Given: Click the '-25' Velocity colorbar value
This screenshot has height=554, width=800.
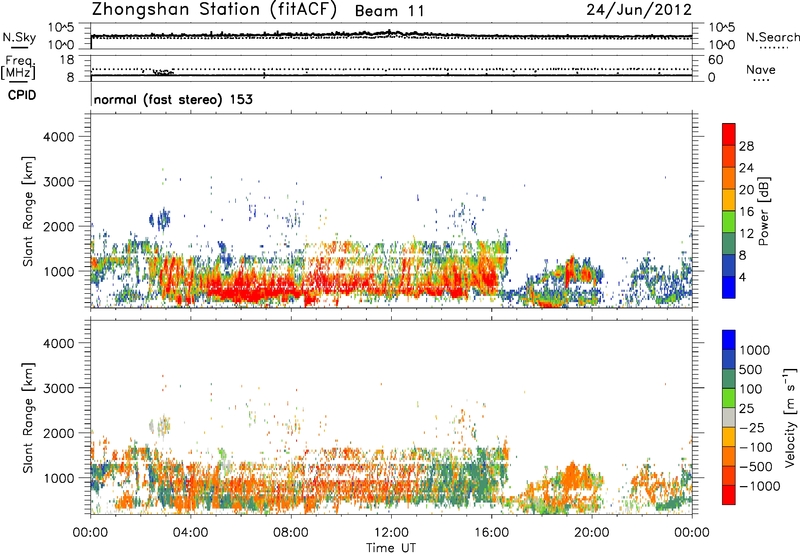Looking at the screenshot, I should (753, 428).
